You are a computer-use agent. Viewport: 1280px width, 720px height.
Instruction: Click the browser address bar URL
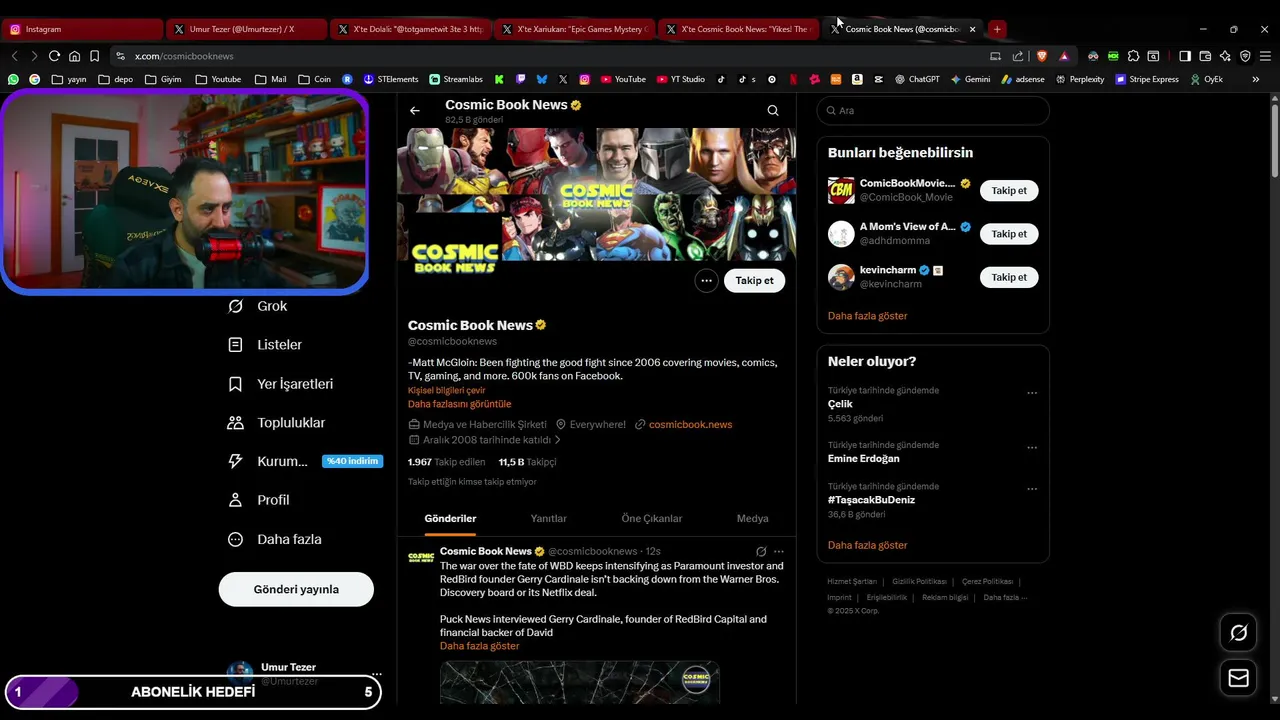pos(184,56)
